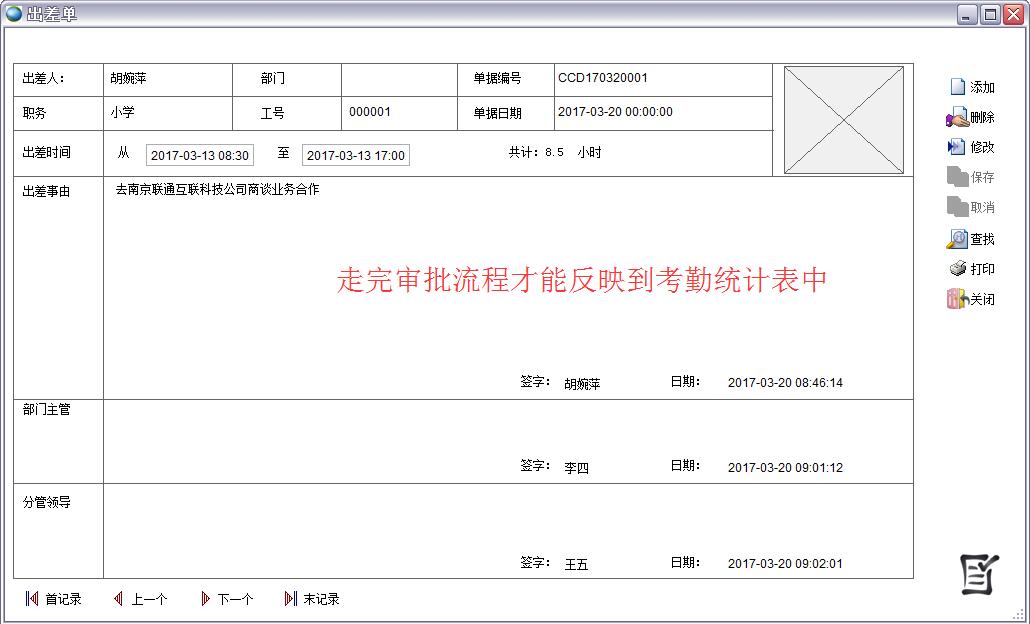Click the 删除 (Delete) icon
Viewport: 1030px width, 624px height.
[957, 117]
